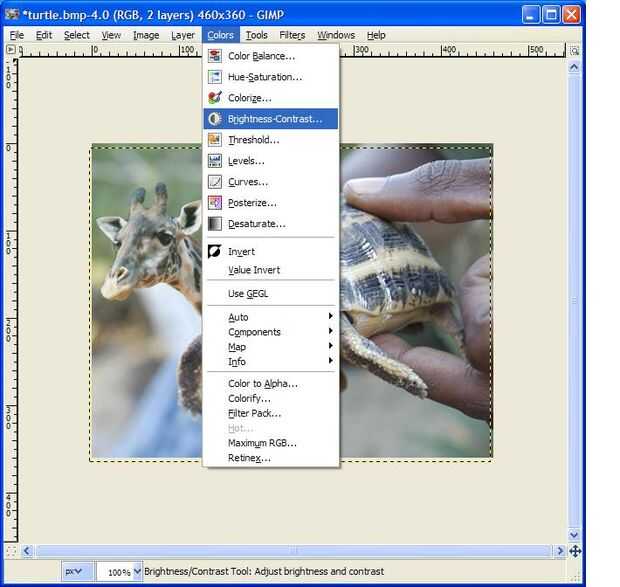
Task: Click horizontal scrollbar right arrow
Action: point(560,551)
